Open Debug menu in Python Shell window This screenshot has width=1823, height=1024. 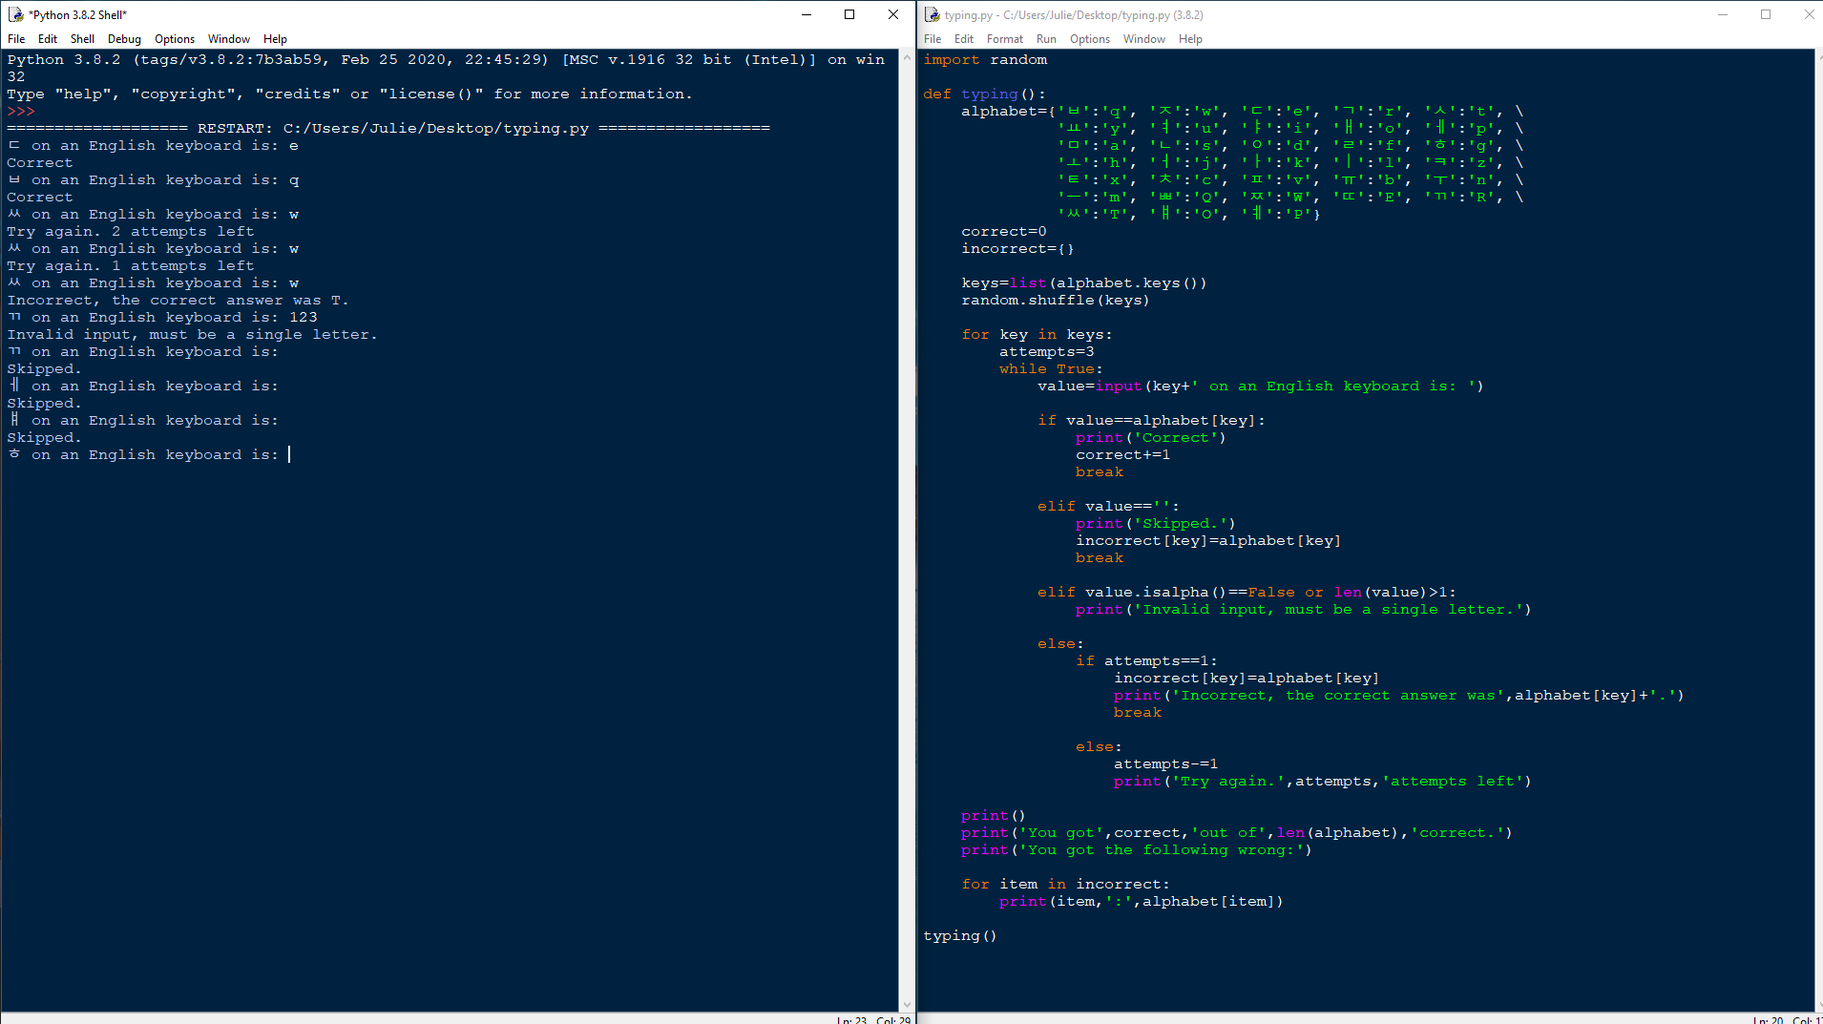coord(124,39)
